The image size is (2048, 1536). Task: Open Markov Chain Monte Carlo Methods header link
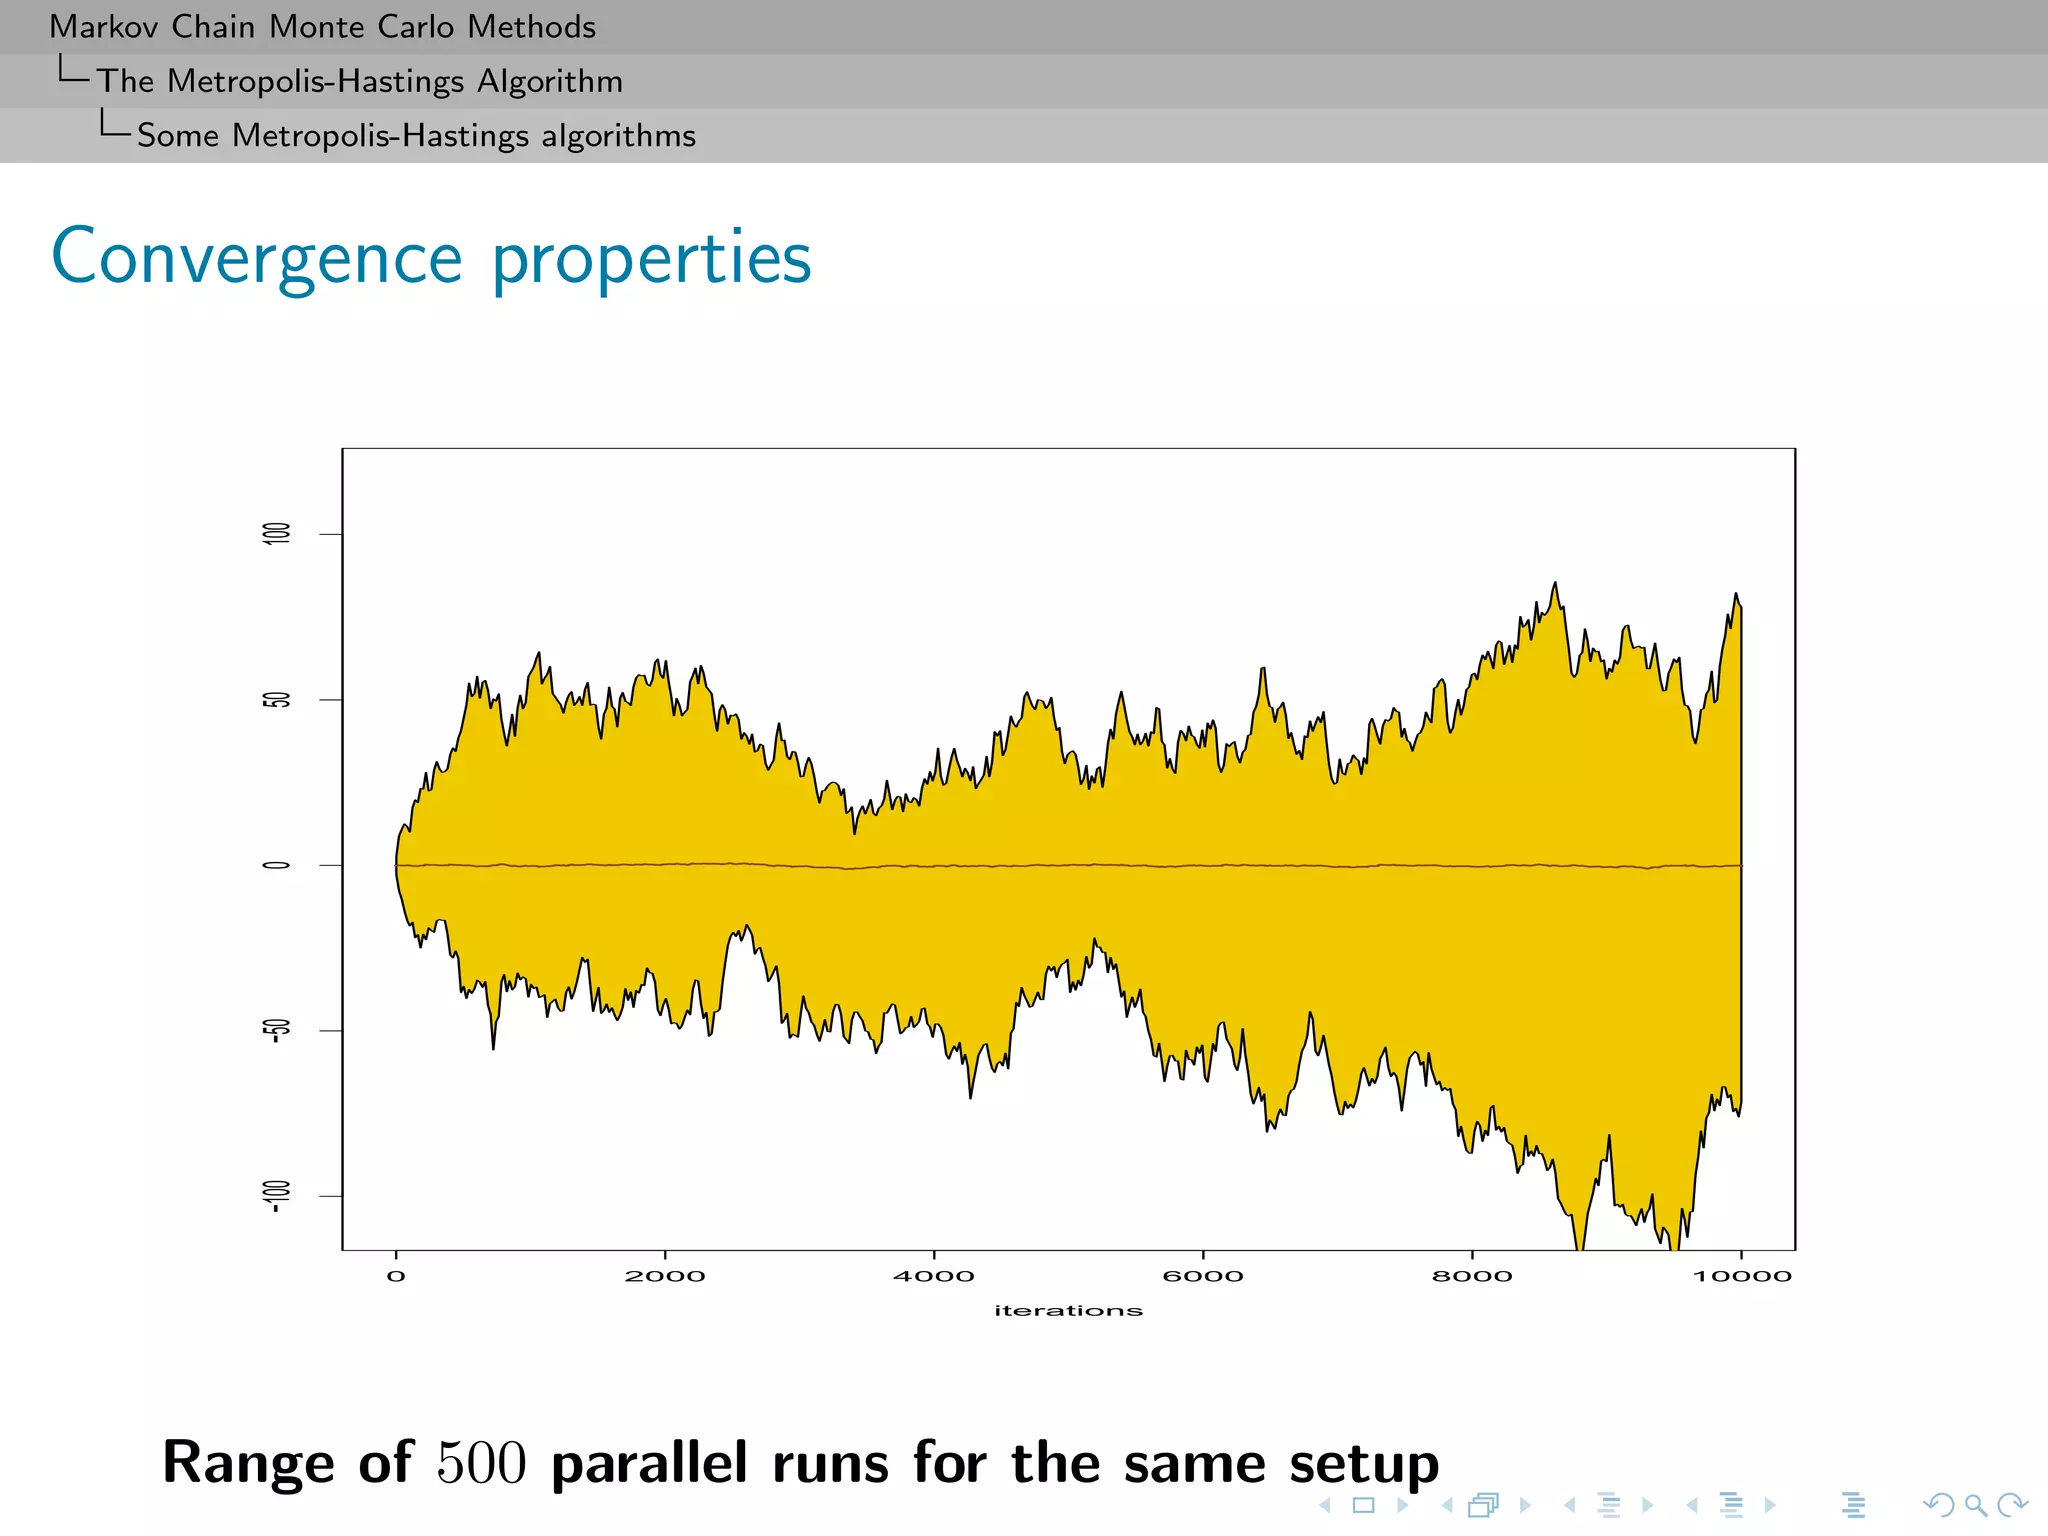click(322, 27)
